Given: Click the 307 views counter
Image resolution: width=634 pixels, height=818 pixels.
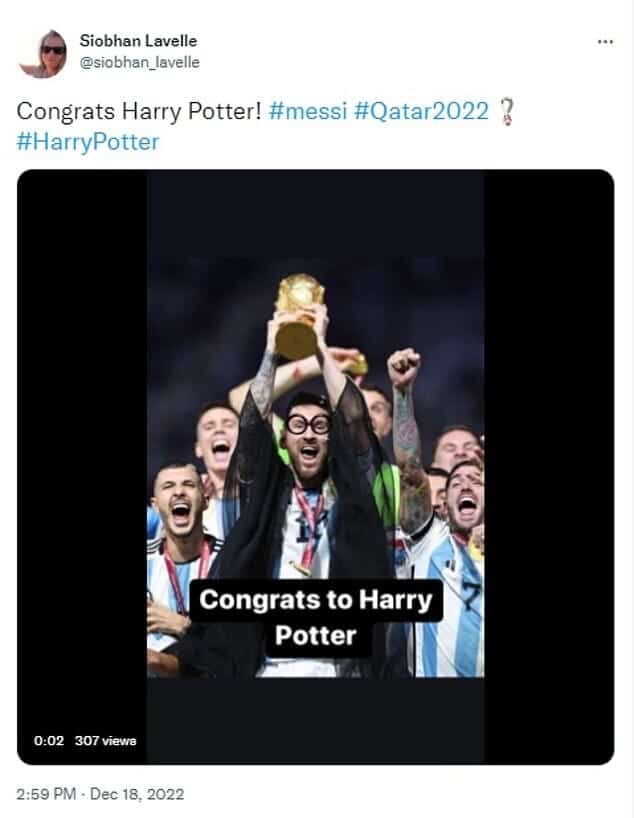Looking at the screenshot, I should coord(105,741).
